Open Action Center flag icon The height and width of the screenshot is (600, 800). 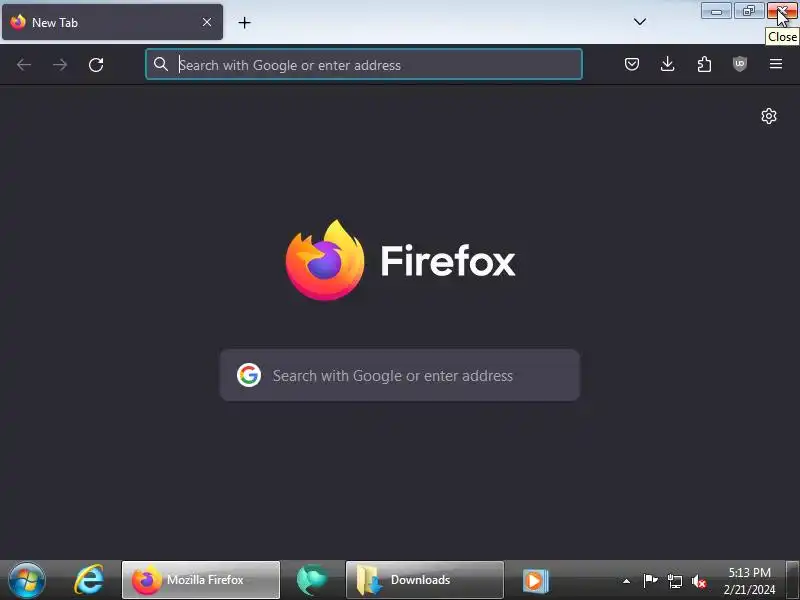click(650, 581)
